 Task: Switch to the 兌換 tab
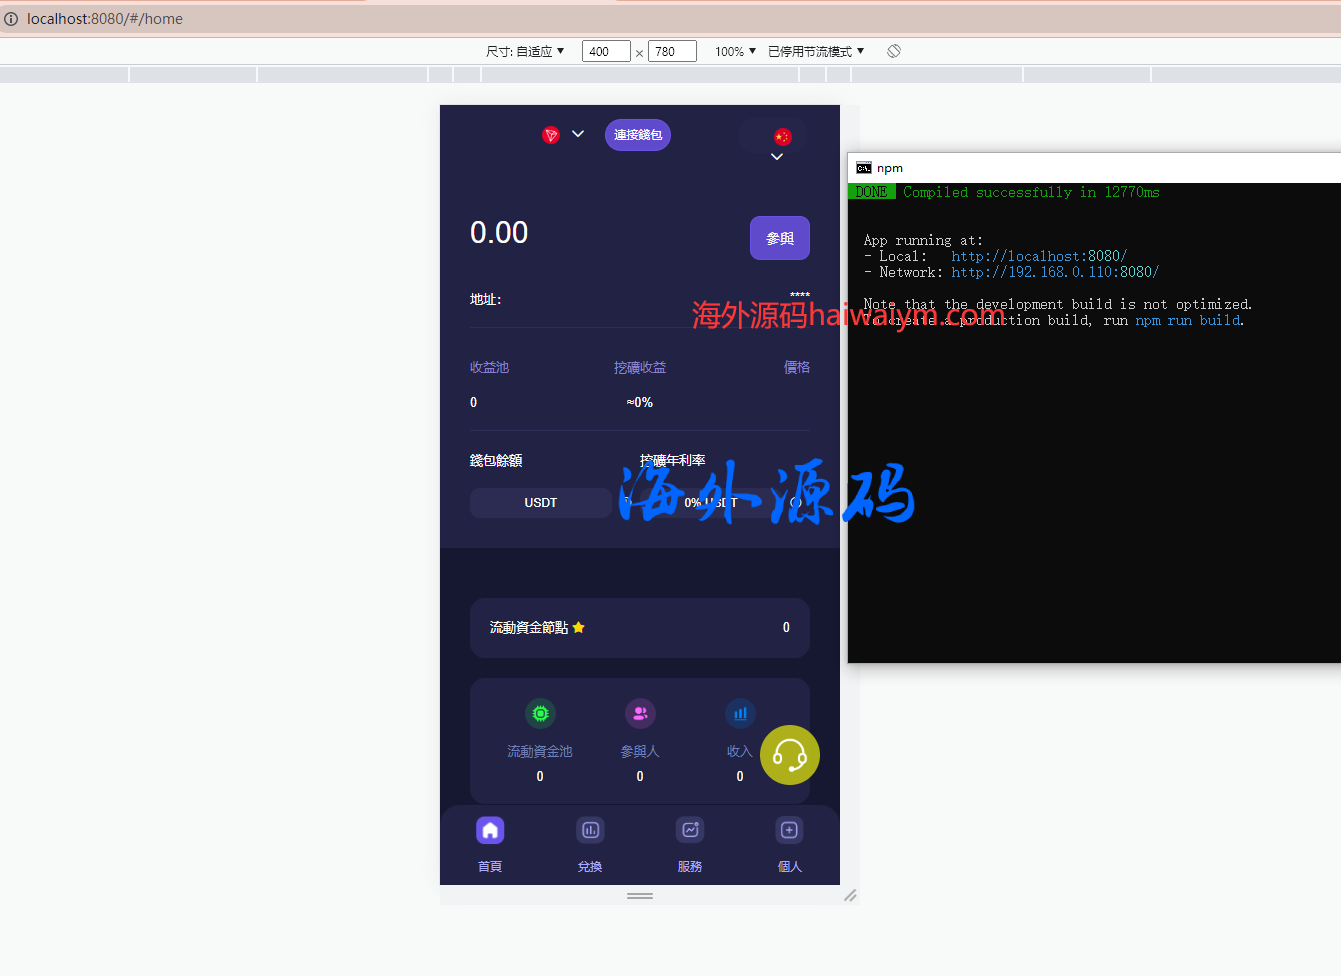(x=590, y=830)
